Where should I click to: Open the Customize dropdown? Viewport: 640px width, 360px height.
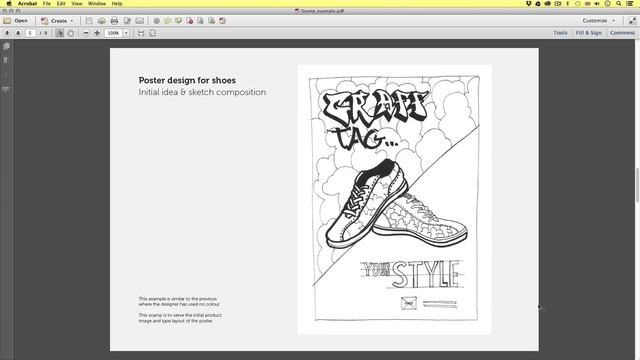(x=598, y=20)
